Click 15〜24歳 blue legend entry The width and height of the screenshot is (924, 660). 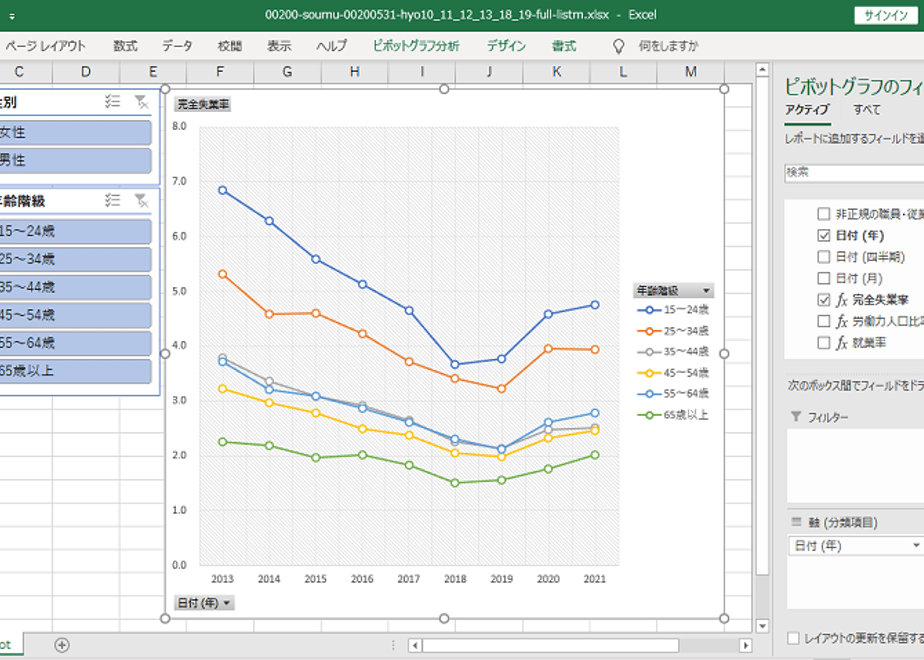tap(673, 309)
